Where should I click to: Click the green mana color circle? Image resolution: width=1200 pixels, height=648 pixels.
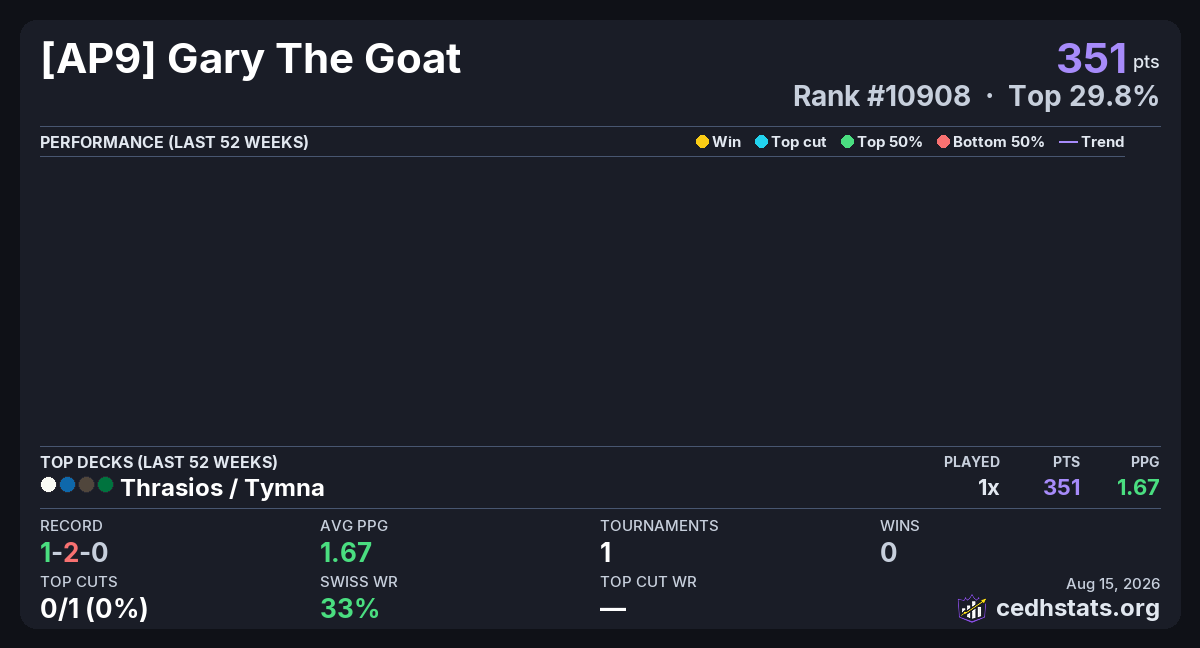[105, 485]
